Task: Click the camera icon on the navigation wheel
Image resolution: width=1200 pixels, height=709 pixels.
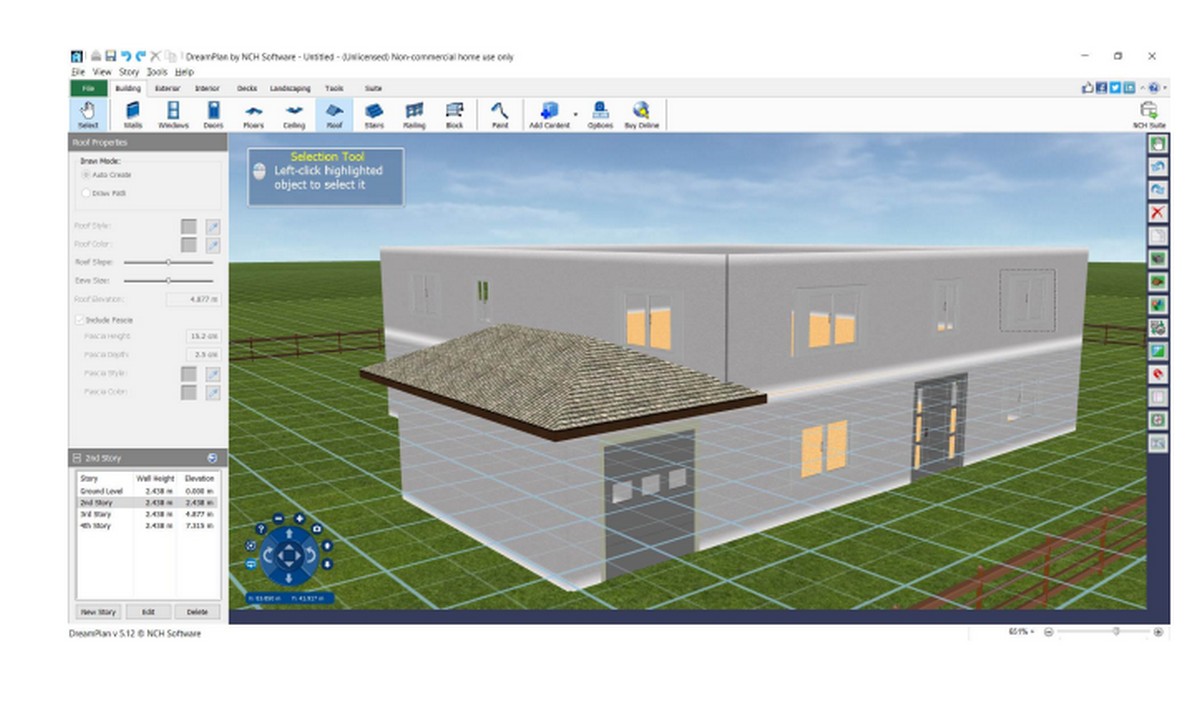Action: 317,528
